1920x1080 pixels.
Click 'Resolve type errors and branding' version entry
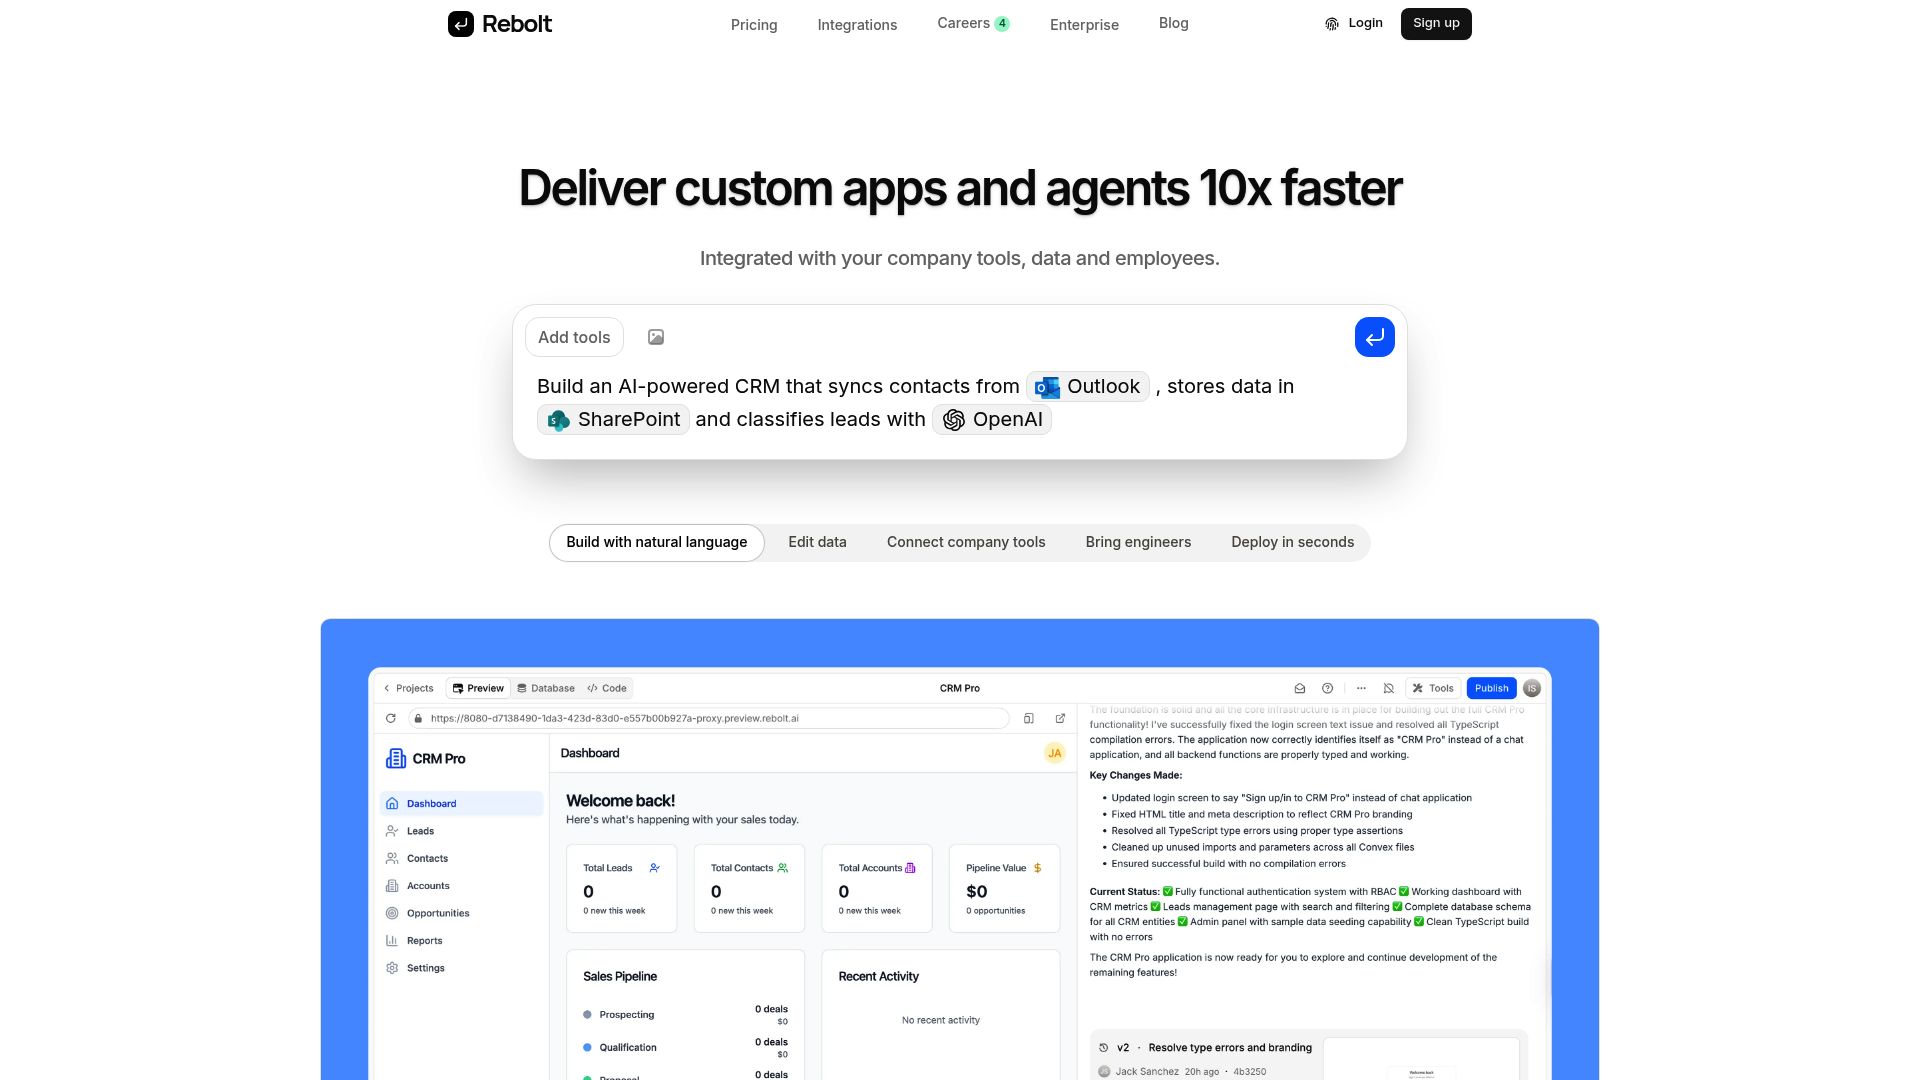1230,1048
